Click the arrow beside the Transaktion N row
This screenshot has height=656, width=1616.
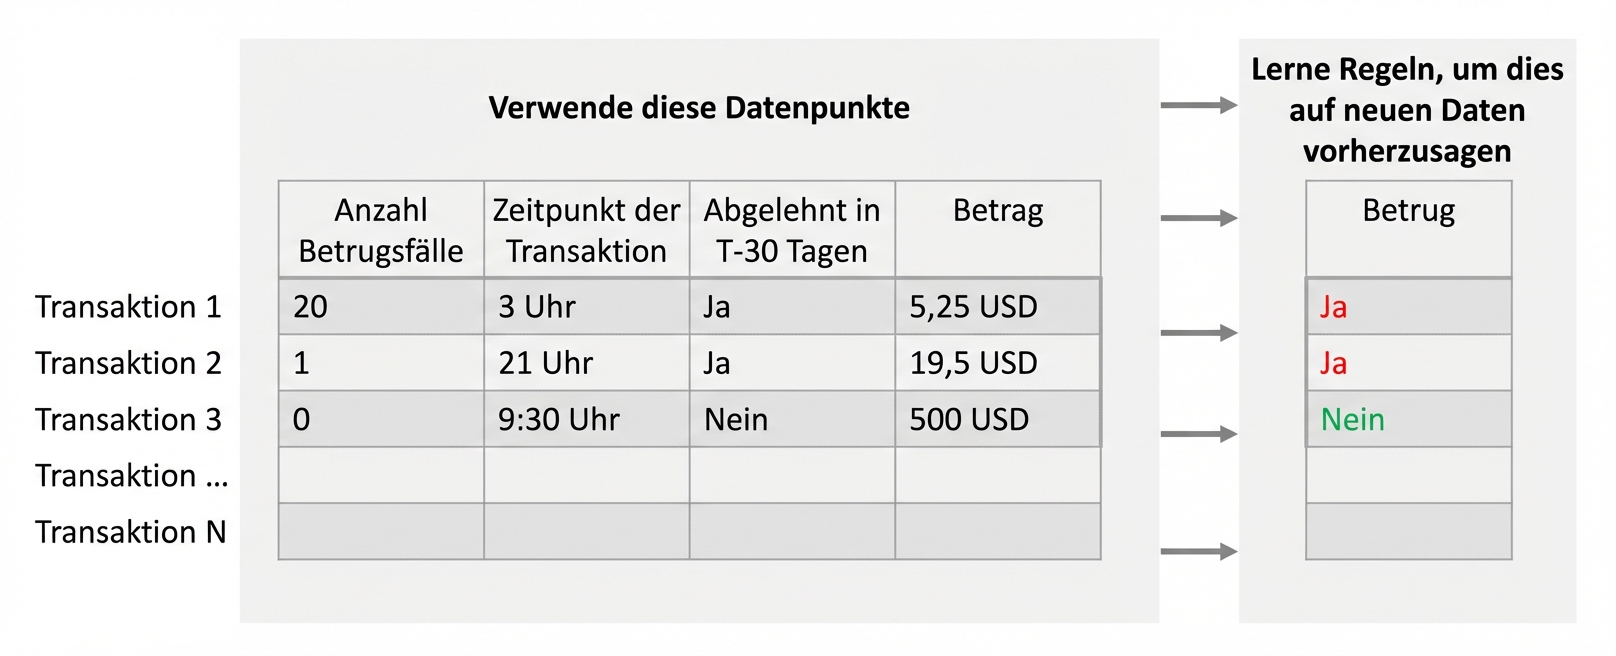pyautogui.click(x=1198, y=551)
